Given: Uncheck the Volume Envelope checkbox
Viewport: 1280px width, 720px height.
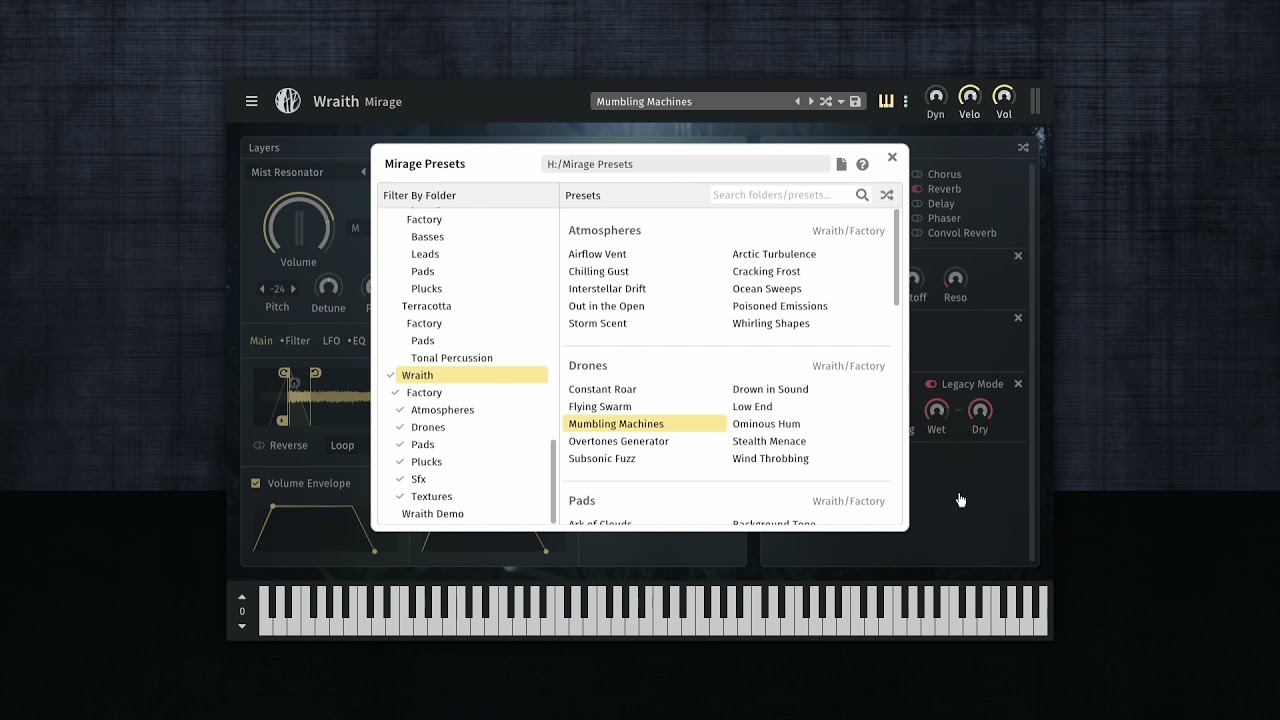Looking at the screenshot, I should (x=256, y=483).
